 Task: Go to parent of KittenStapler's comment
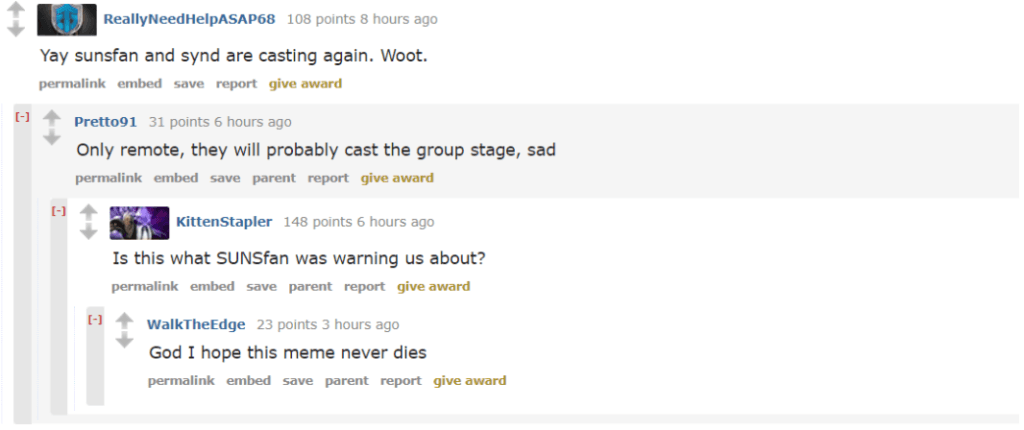(x=310, y=286)
